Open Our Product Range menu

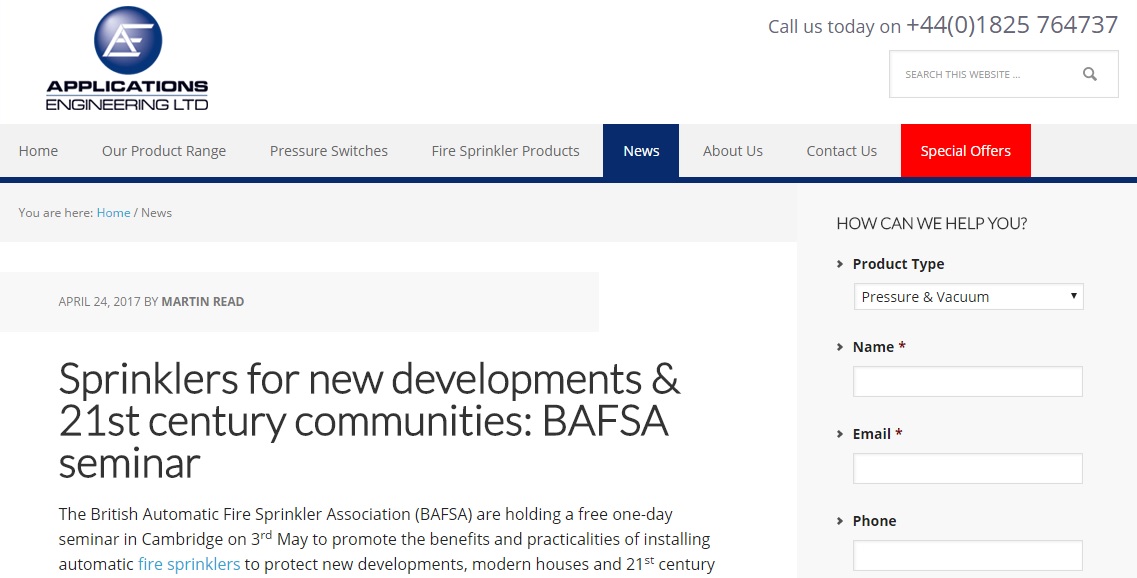pyautogui.click(x=164, y=151)
